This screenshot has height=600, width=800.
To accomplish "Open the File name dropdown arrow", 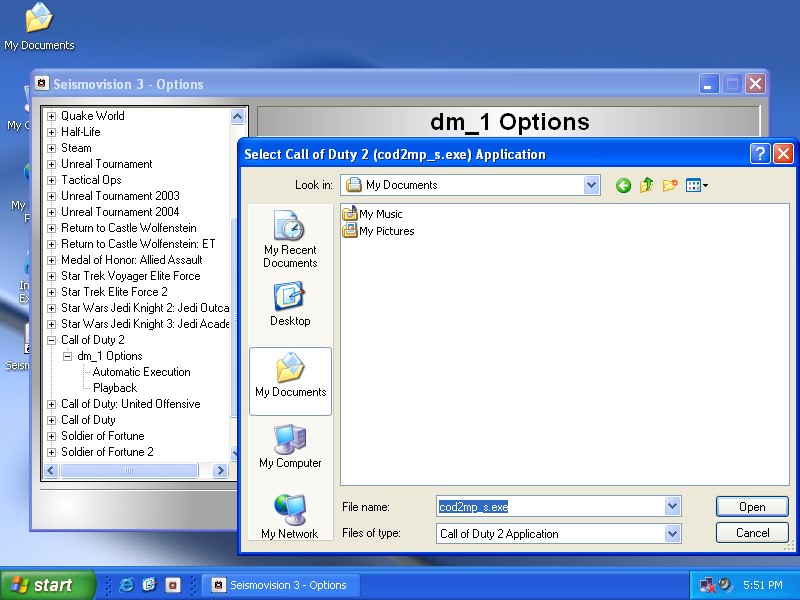I will click(x=672, y=507).
